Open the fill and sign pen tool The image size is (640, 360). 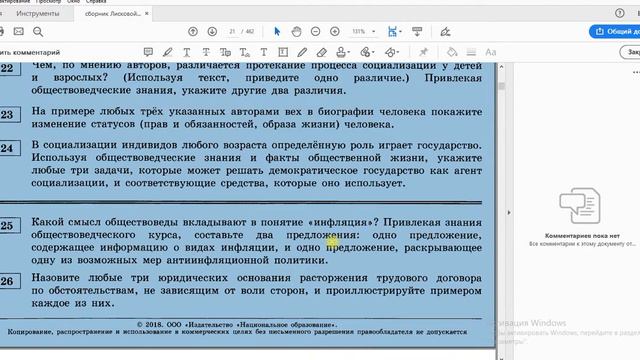coord(445,31)
